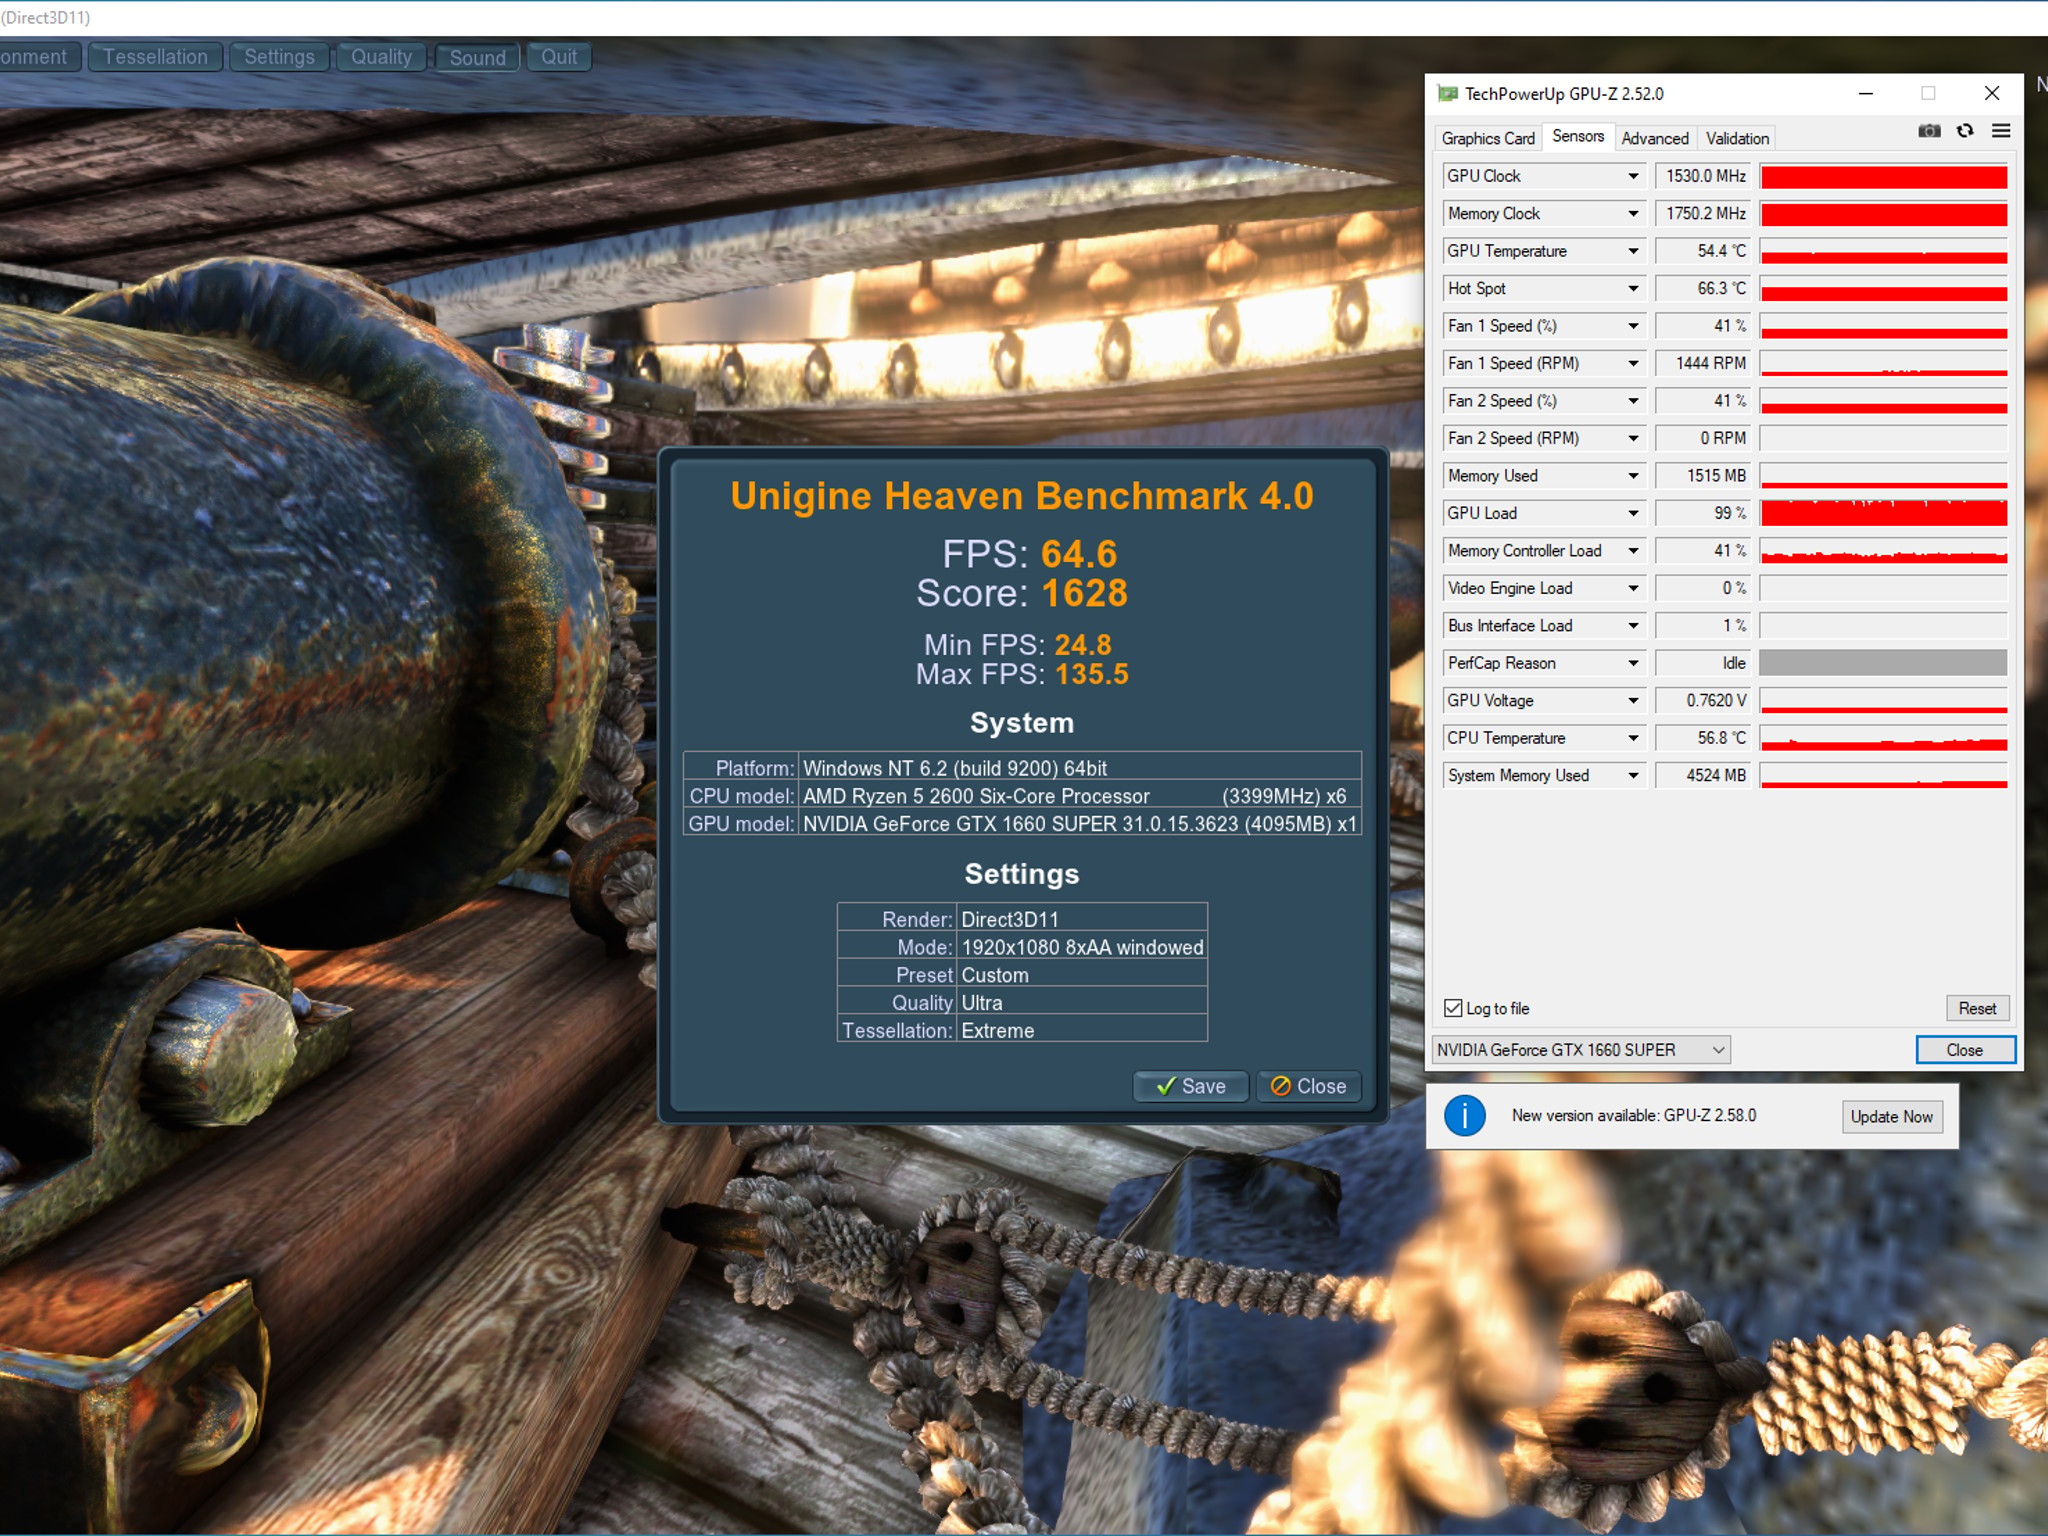Expand the GPU Load sensor dropdown
Viewport: 2048px width, 1536px height.
point(1633,514)
